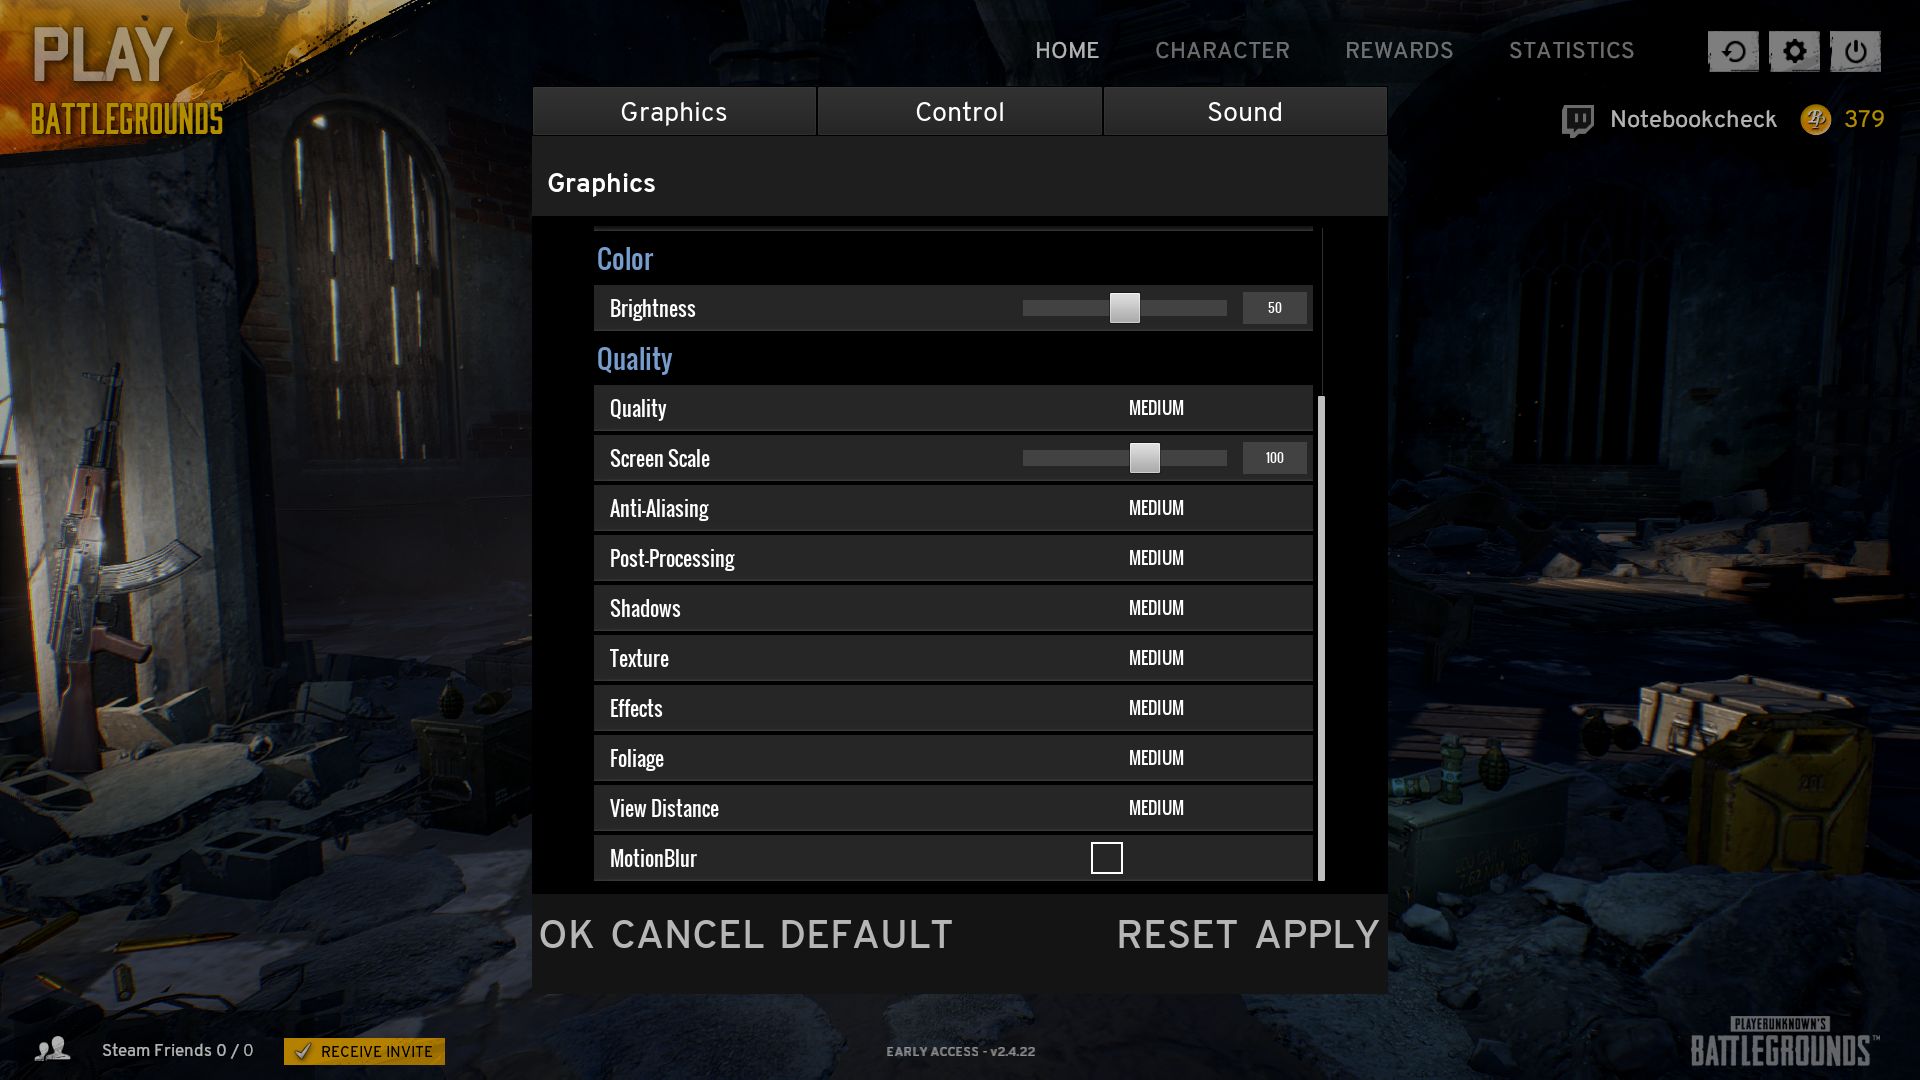Click the Screen Scale value field
The image size is (1920, 1080).
click(1274, 458)
